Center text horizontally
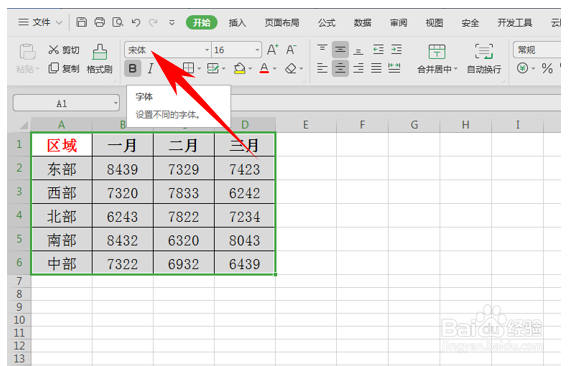The image size is (575, 366). pos(340,68)
